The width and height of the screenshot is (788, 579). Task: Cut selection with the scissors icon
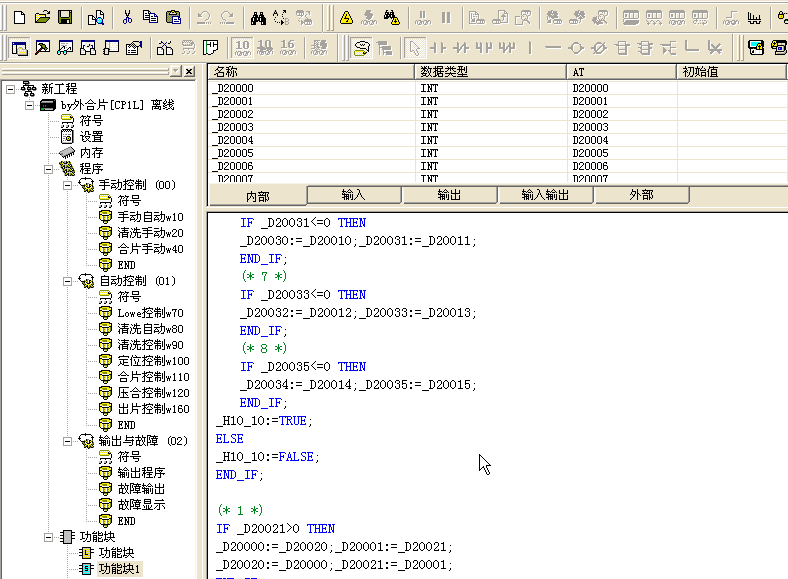pos(127,18)
